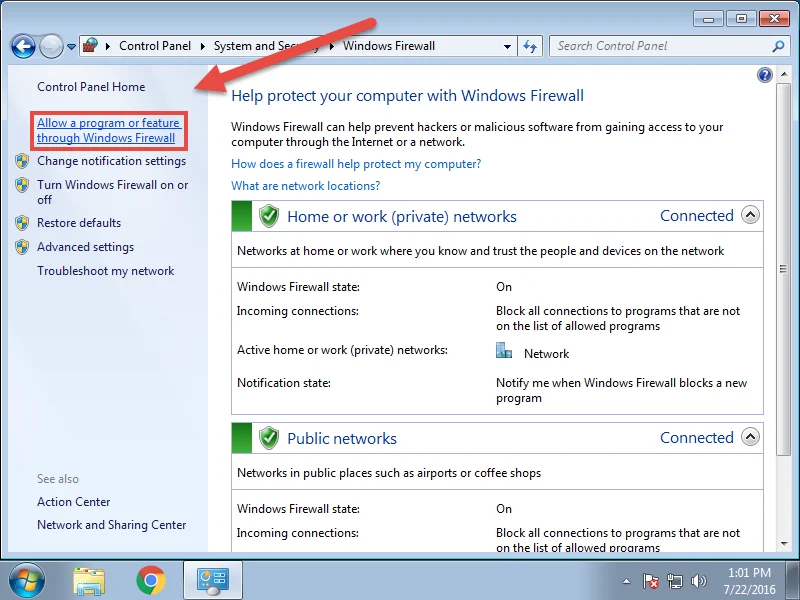Image resolution: width=800 pixels, height=600 pixels.
Task: Click How does a firewall help link
Action: tap(356, 164)
